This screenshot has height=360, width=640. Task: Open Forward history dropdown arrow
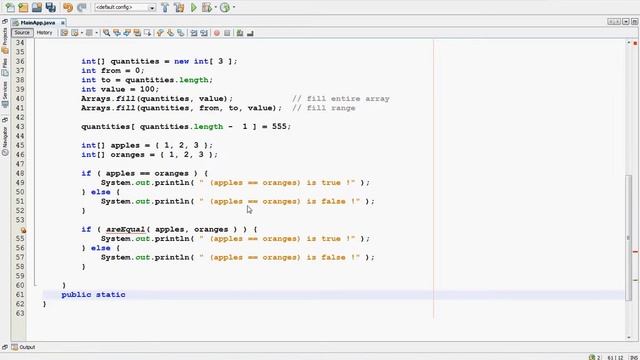pos(96,33)
